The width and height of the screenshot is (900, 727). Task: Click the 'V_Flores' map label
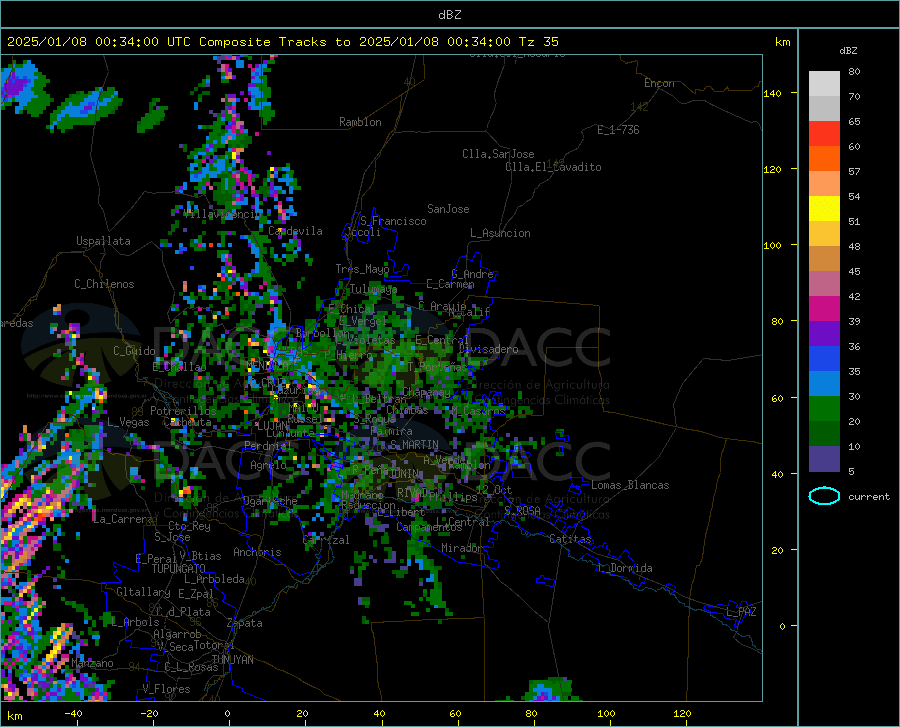point(166,689)
